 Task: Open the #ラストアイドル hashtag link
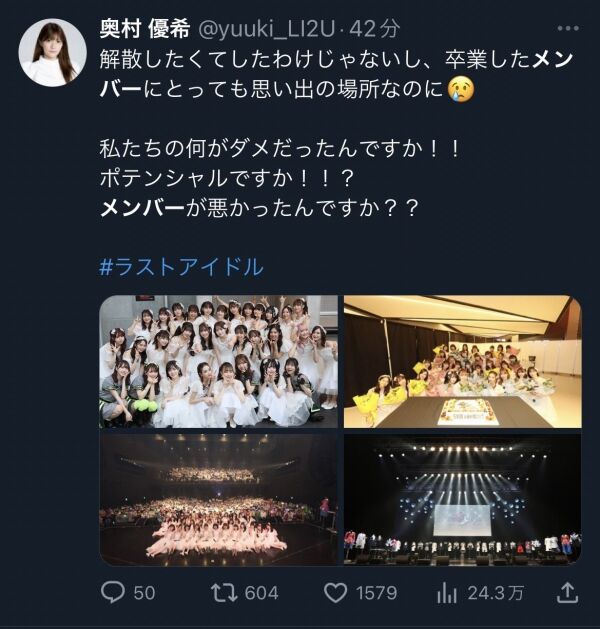click(x=181, y=267)
